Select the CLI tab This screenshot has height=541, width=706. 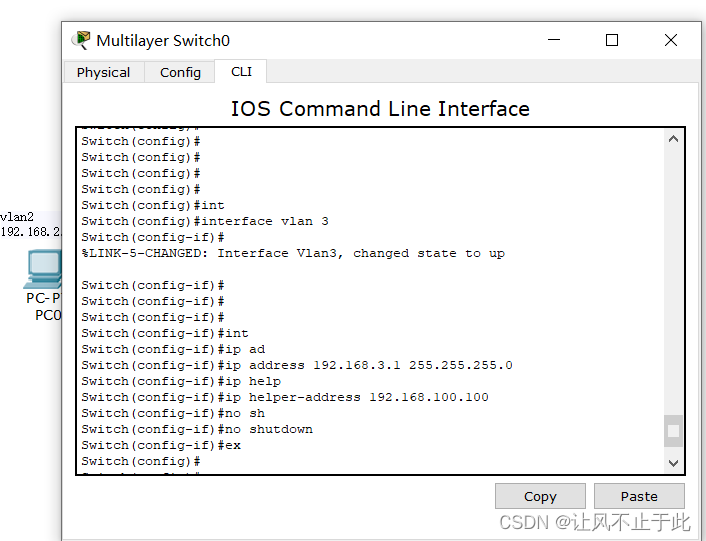coord(241,72)
